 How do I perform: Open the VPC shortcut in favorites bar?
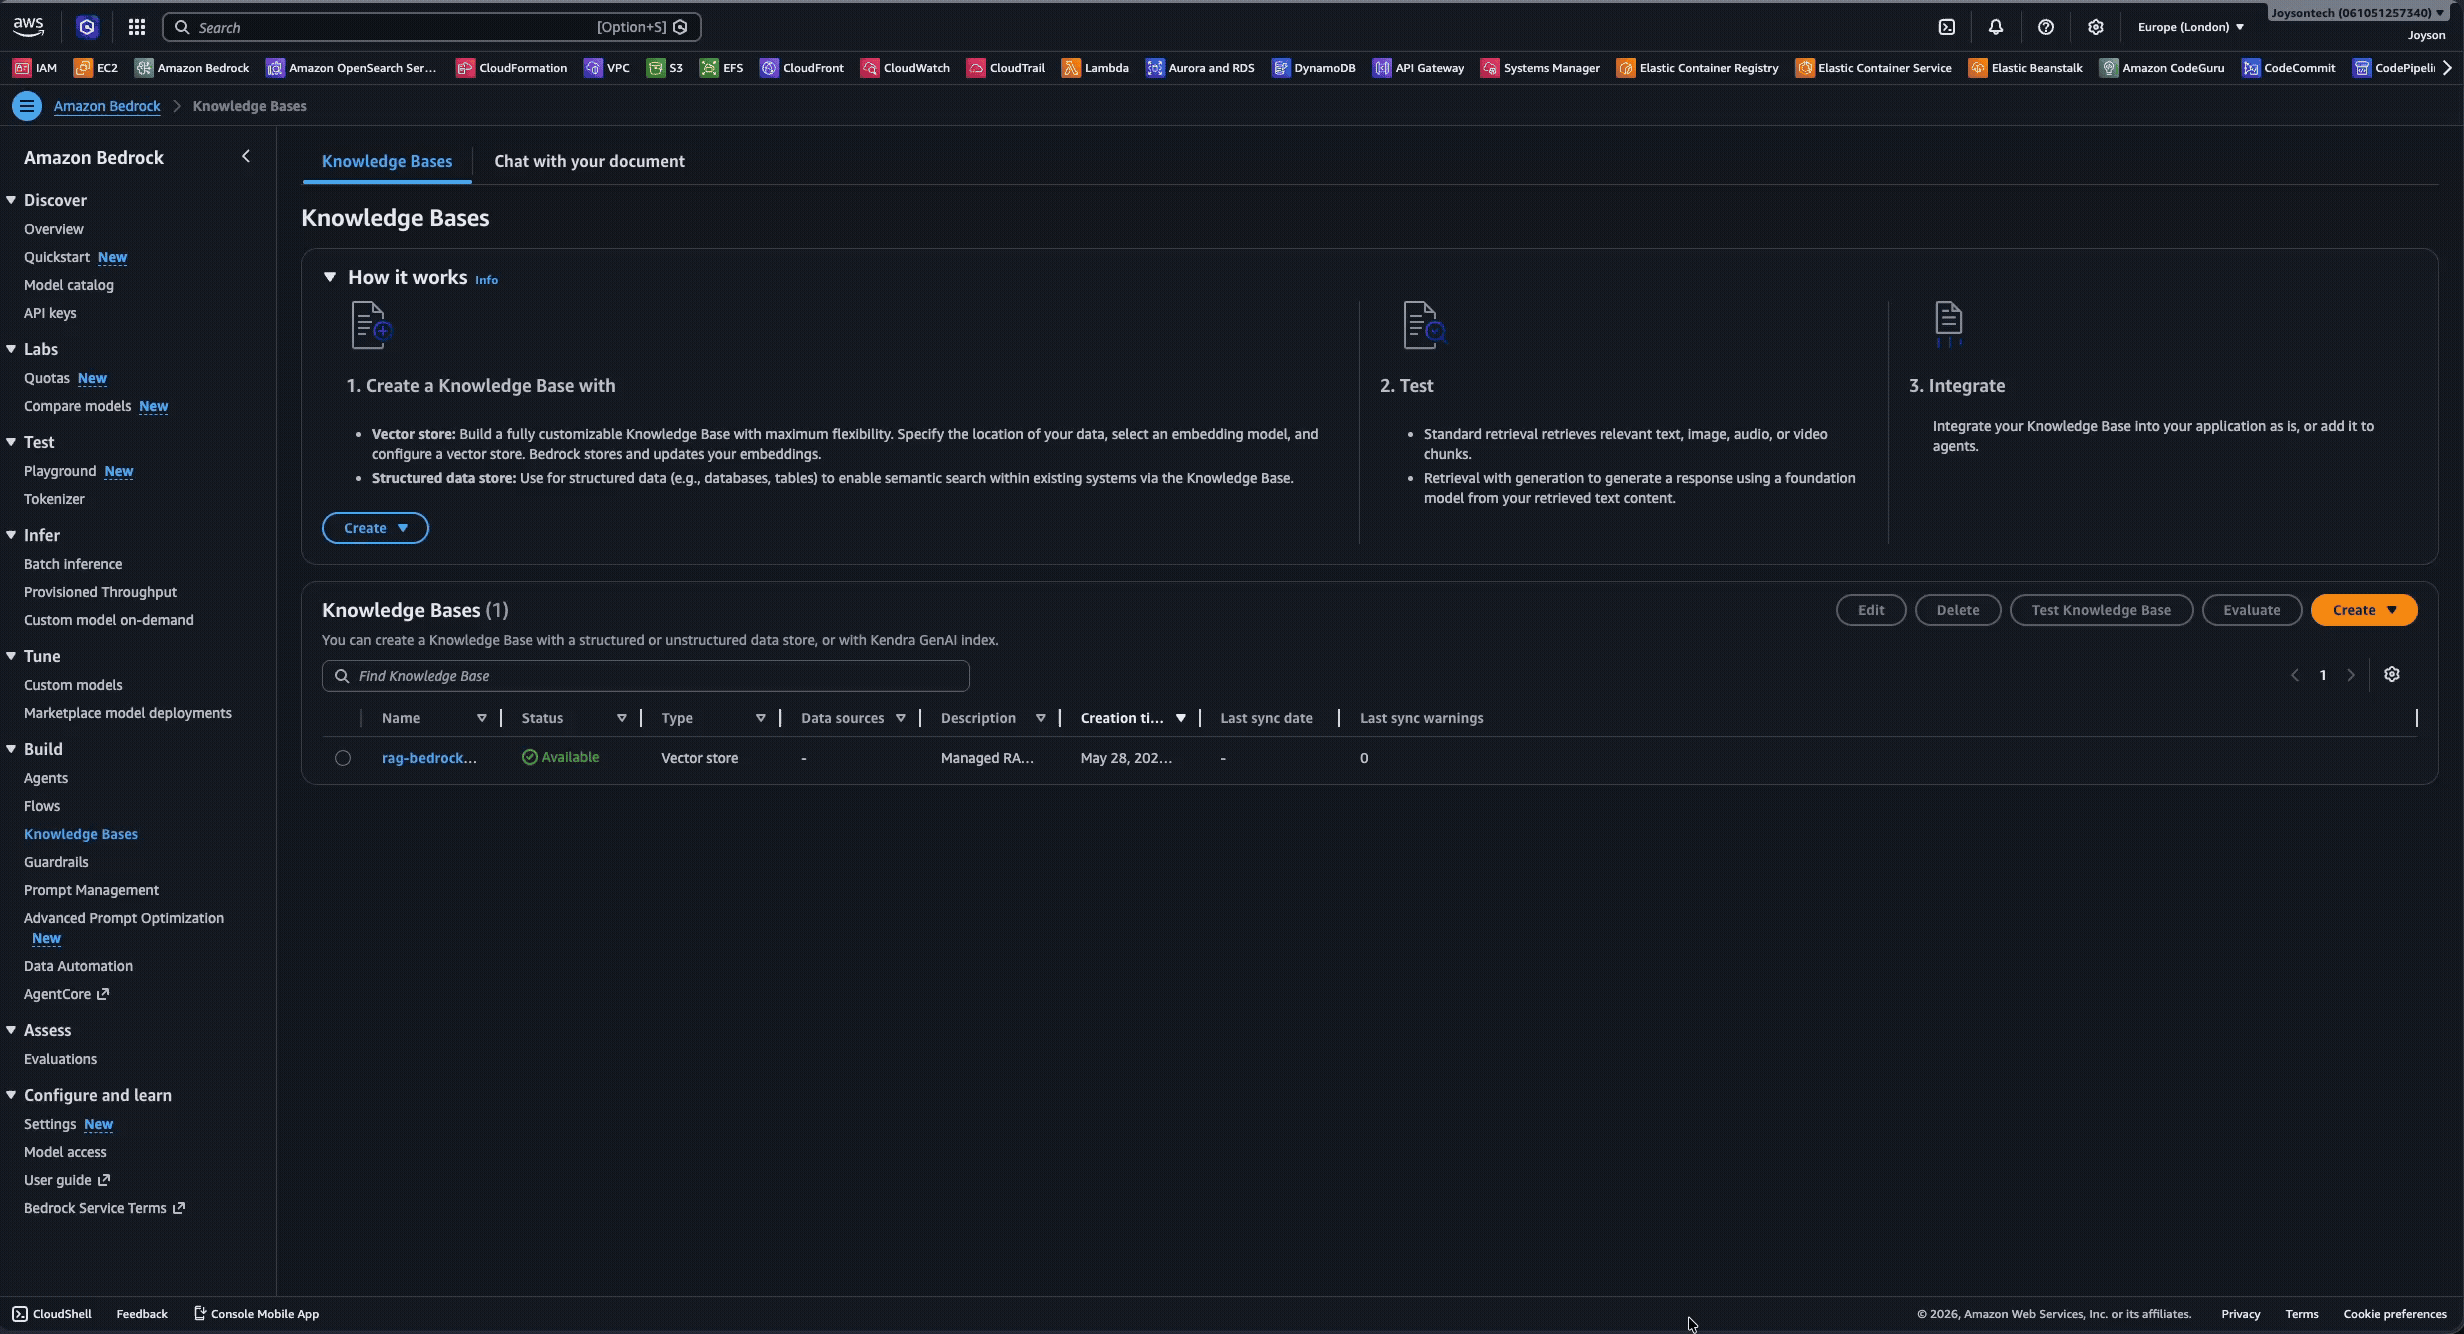pos(607,68)
